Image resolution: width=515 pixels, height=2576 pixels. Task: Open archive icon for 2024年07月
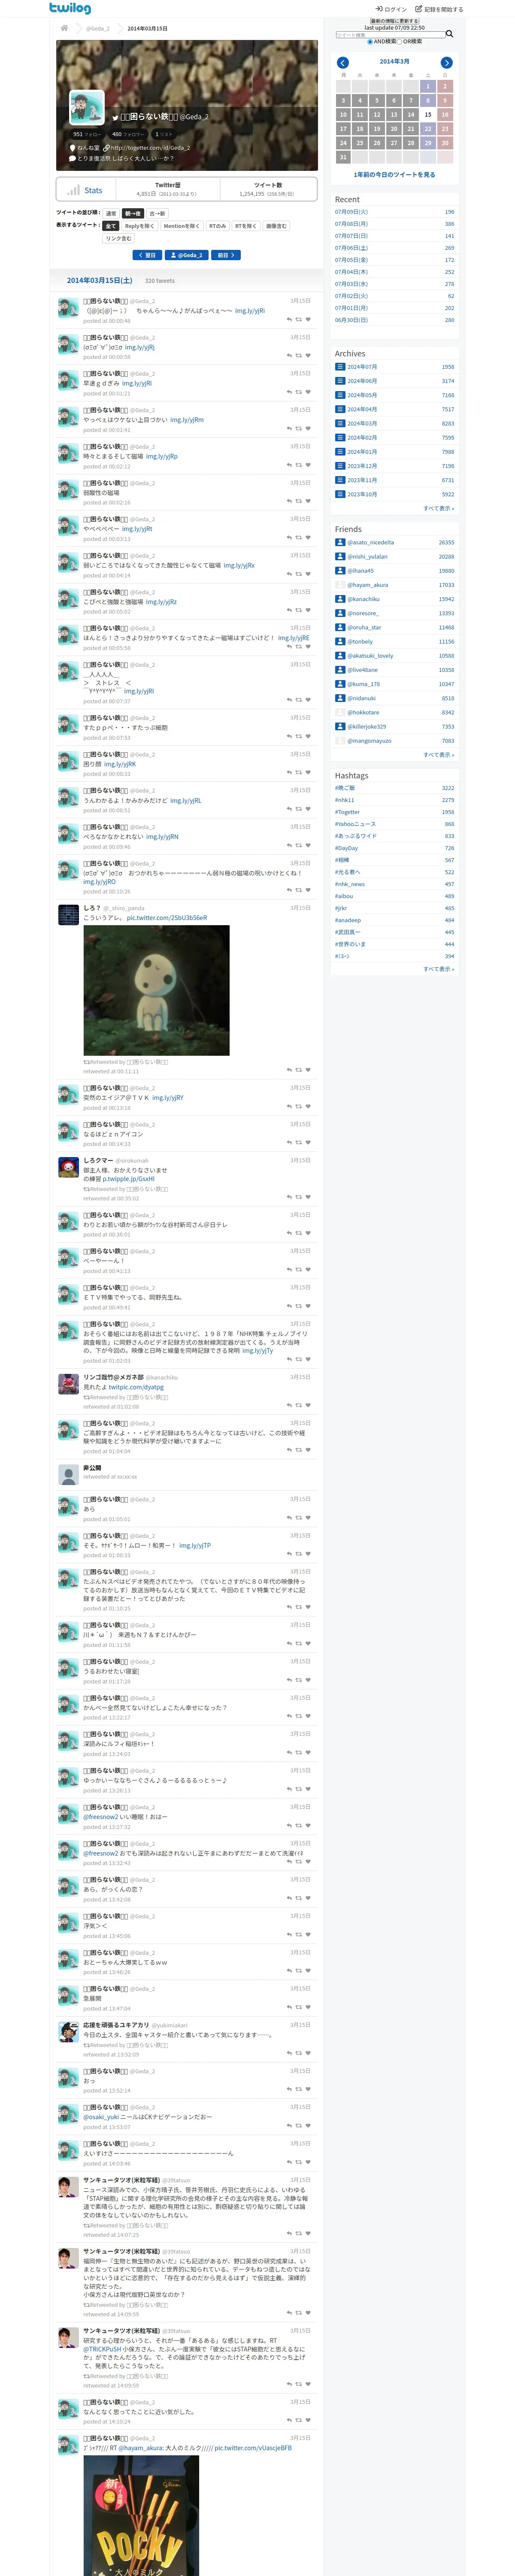point(340,367)
